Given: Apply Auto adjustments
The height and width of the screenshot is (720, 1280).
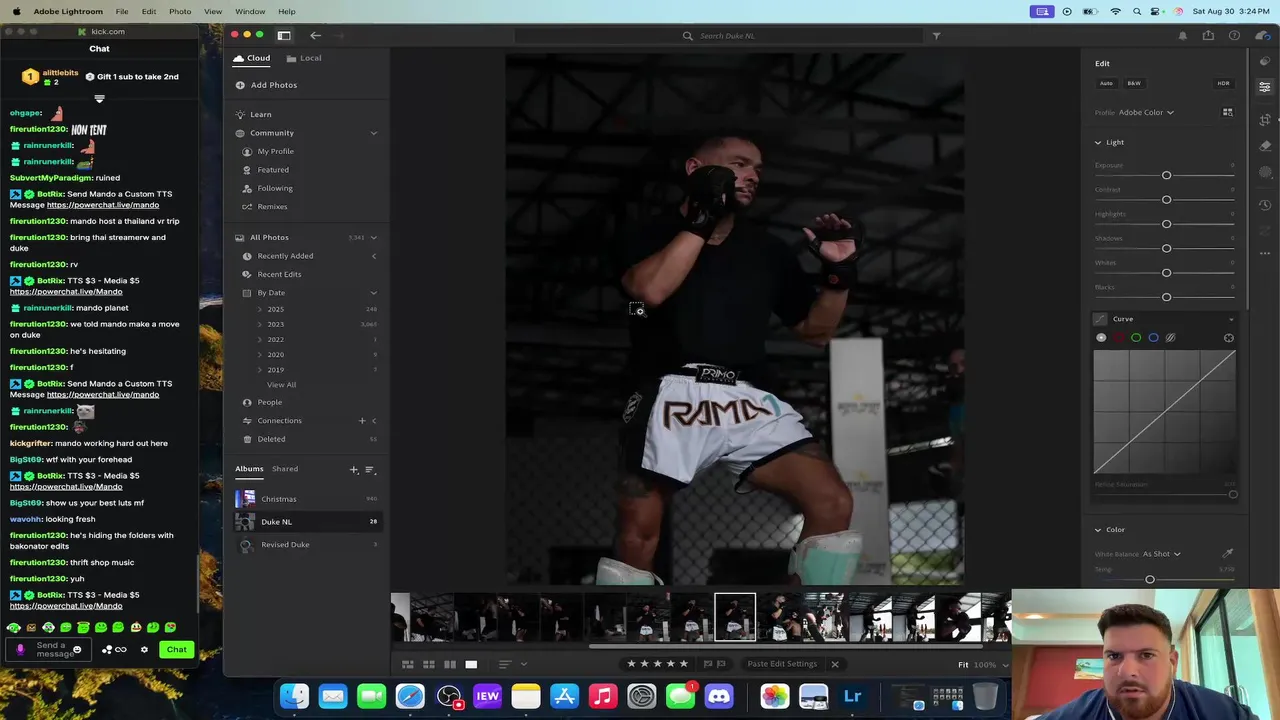Looking at the screenshot, I should click(x=1106, y=83).
